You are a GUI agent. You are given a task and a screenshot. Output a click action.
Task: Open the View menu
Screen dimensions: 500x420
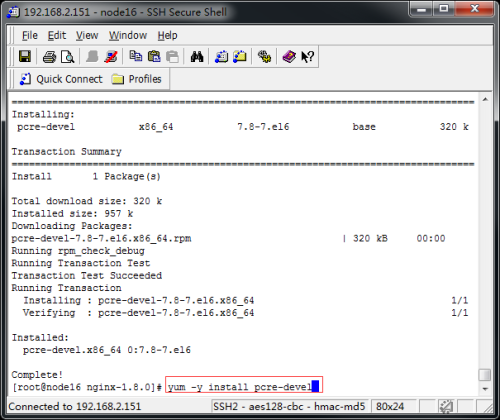(x=87, y=35)
